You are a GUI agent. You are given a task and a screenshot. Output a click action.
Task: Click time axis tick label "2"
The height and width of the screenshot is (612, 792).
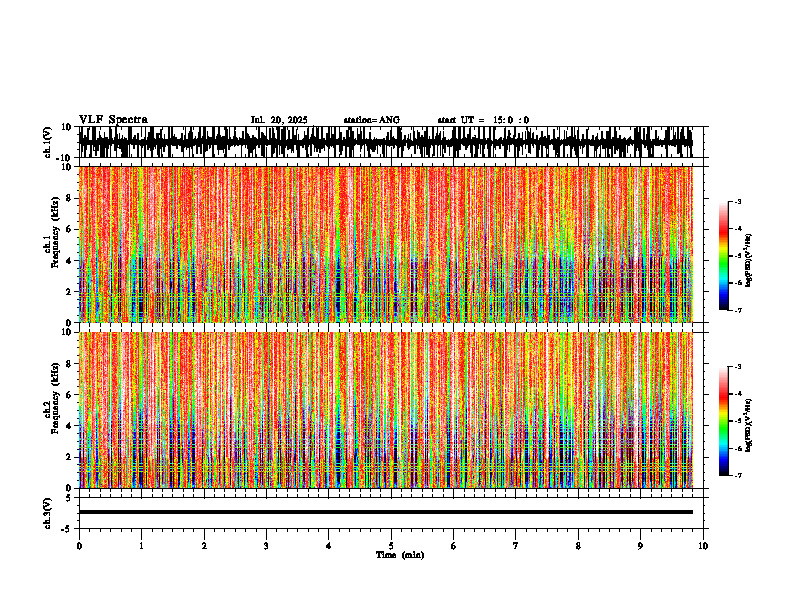tap(204, 546)
